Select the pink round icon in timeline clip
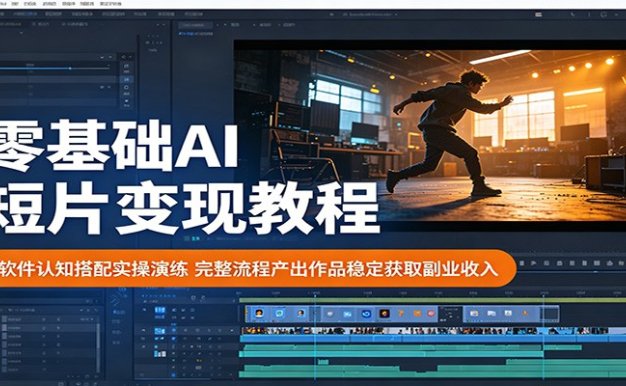The height and width of the screenshot is (386, 626). tap(432, 314)
